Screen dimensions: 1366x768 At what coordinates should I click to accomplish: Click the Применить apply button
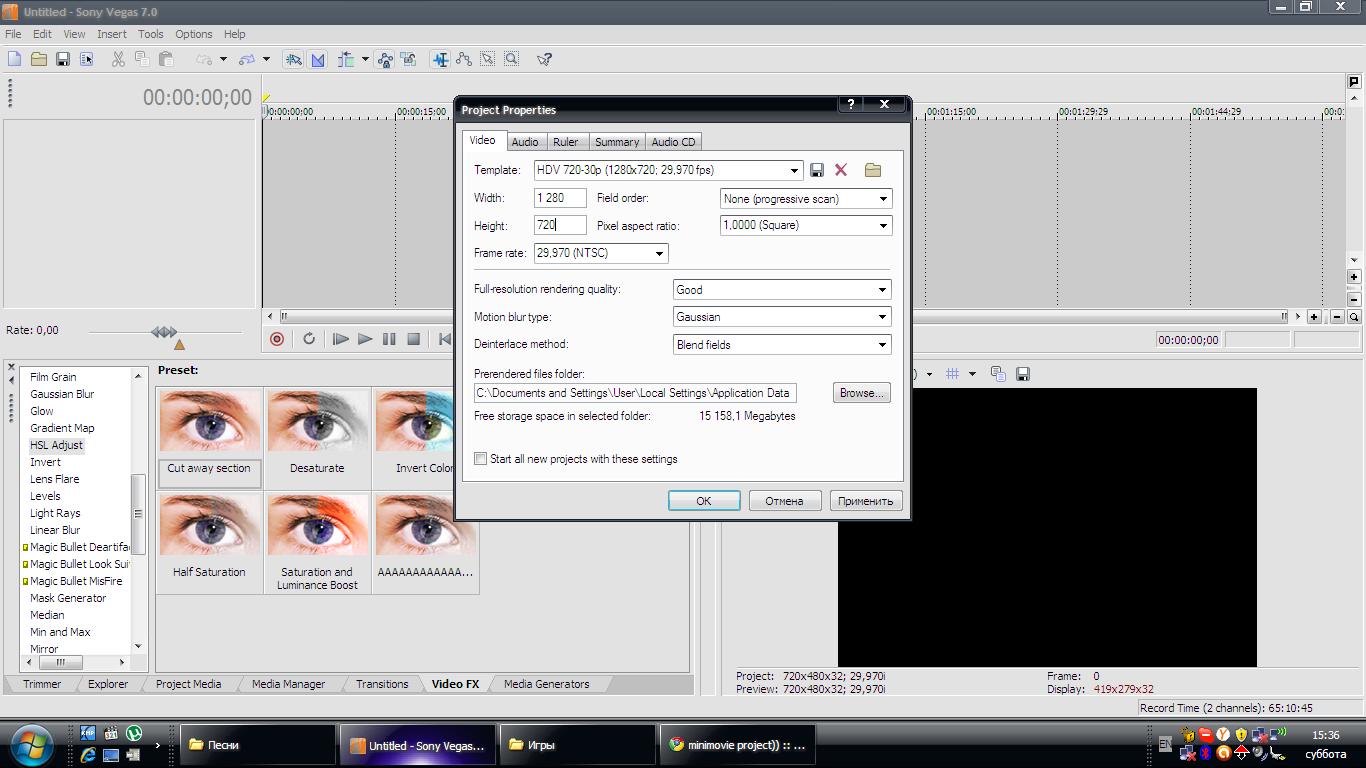[866, 501]
